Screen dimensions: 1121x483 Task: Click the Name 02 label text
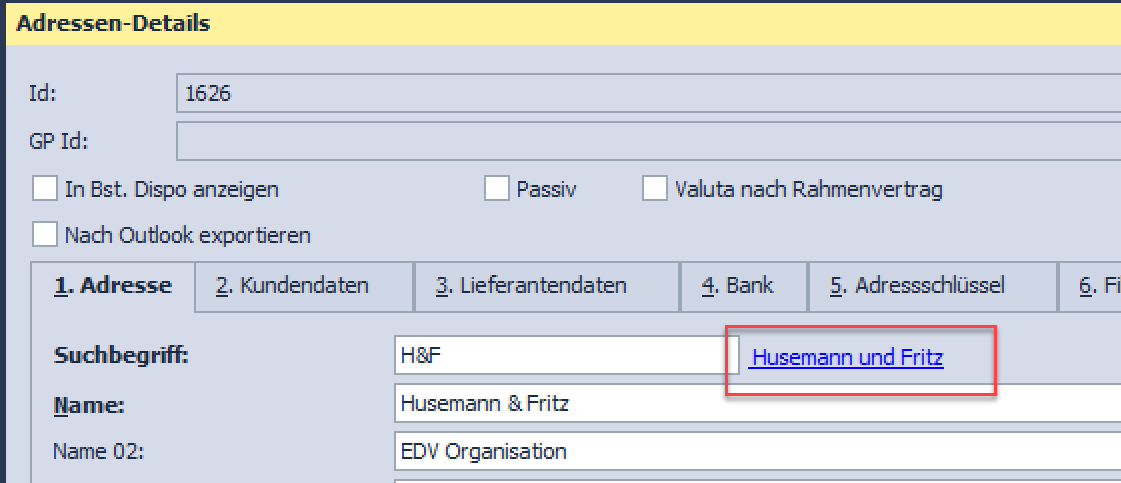coord(98,451)
